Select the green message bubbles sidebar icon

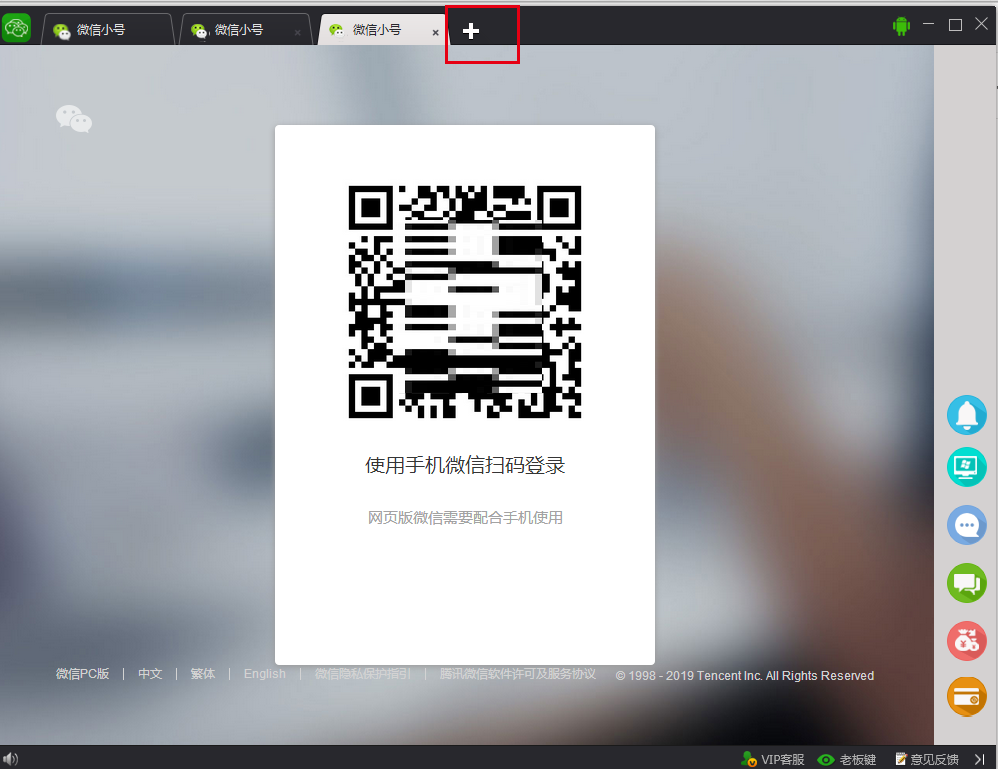coord(966,583)
